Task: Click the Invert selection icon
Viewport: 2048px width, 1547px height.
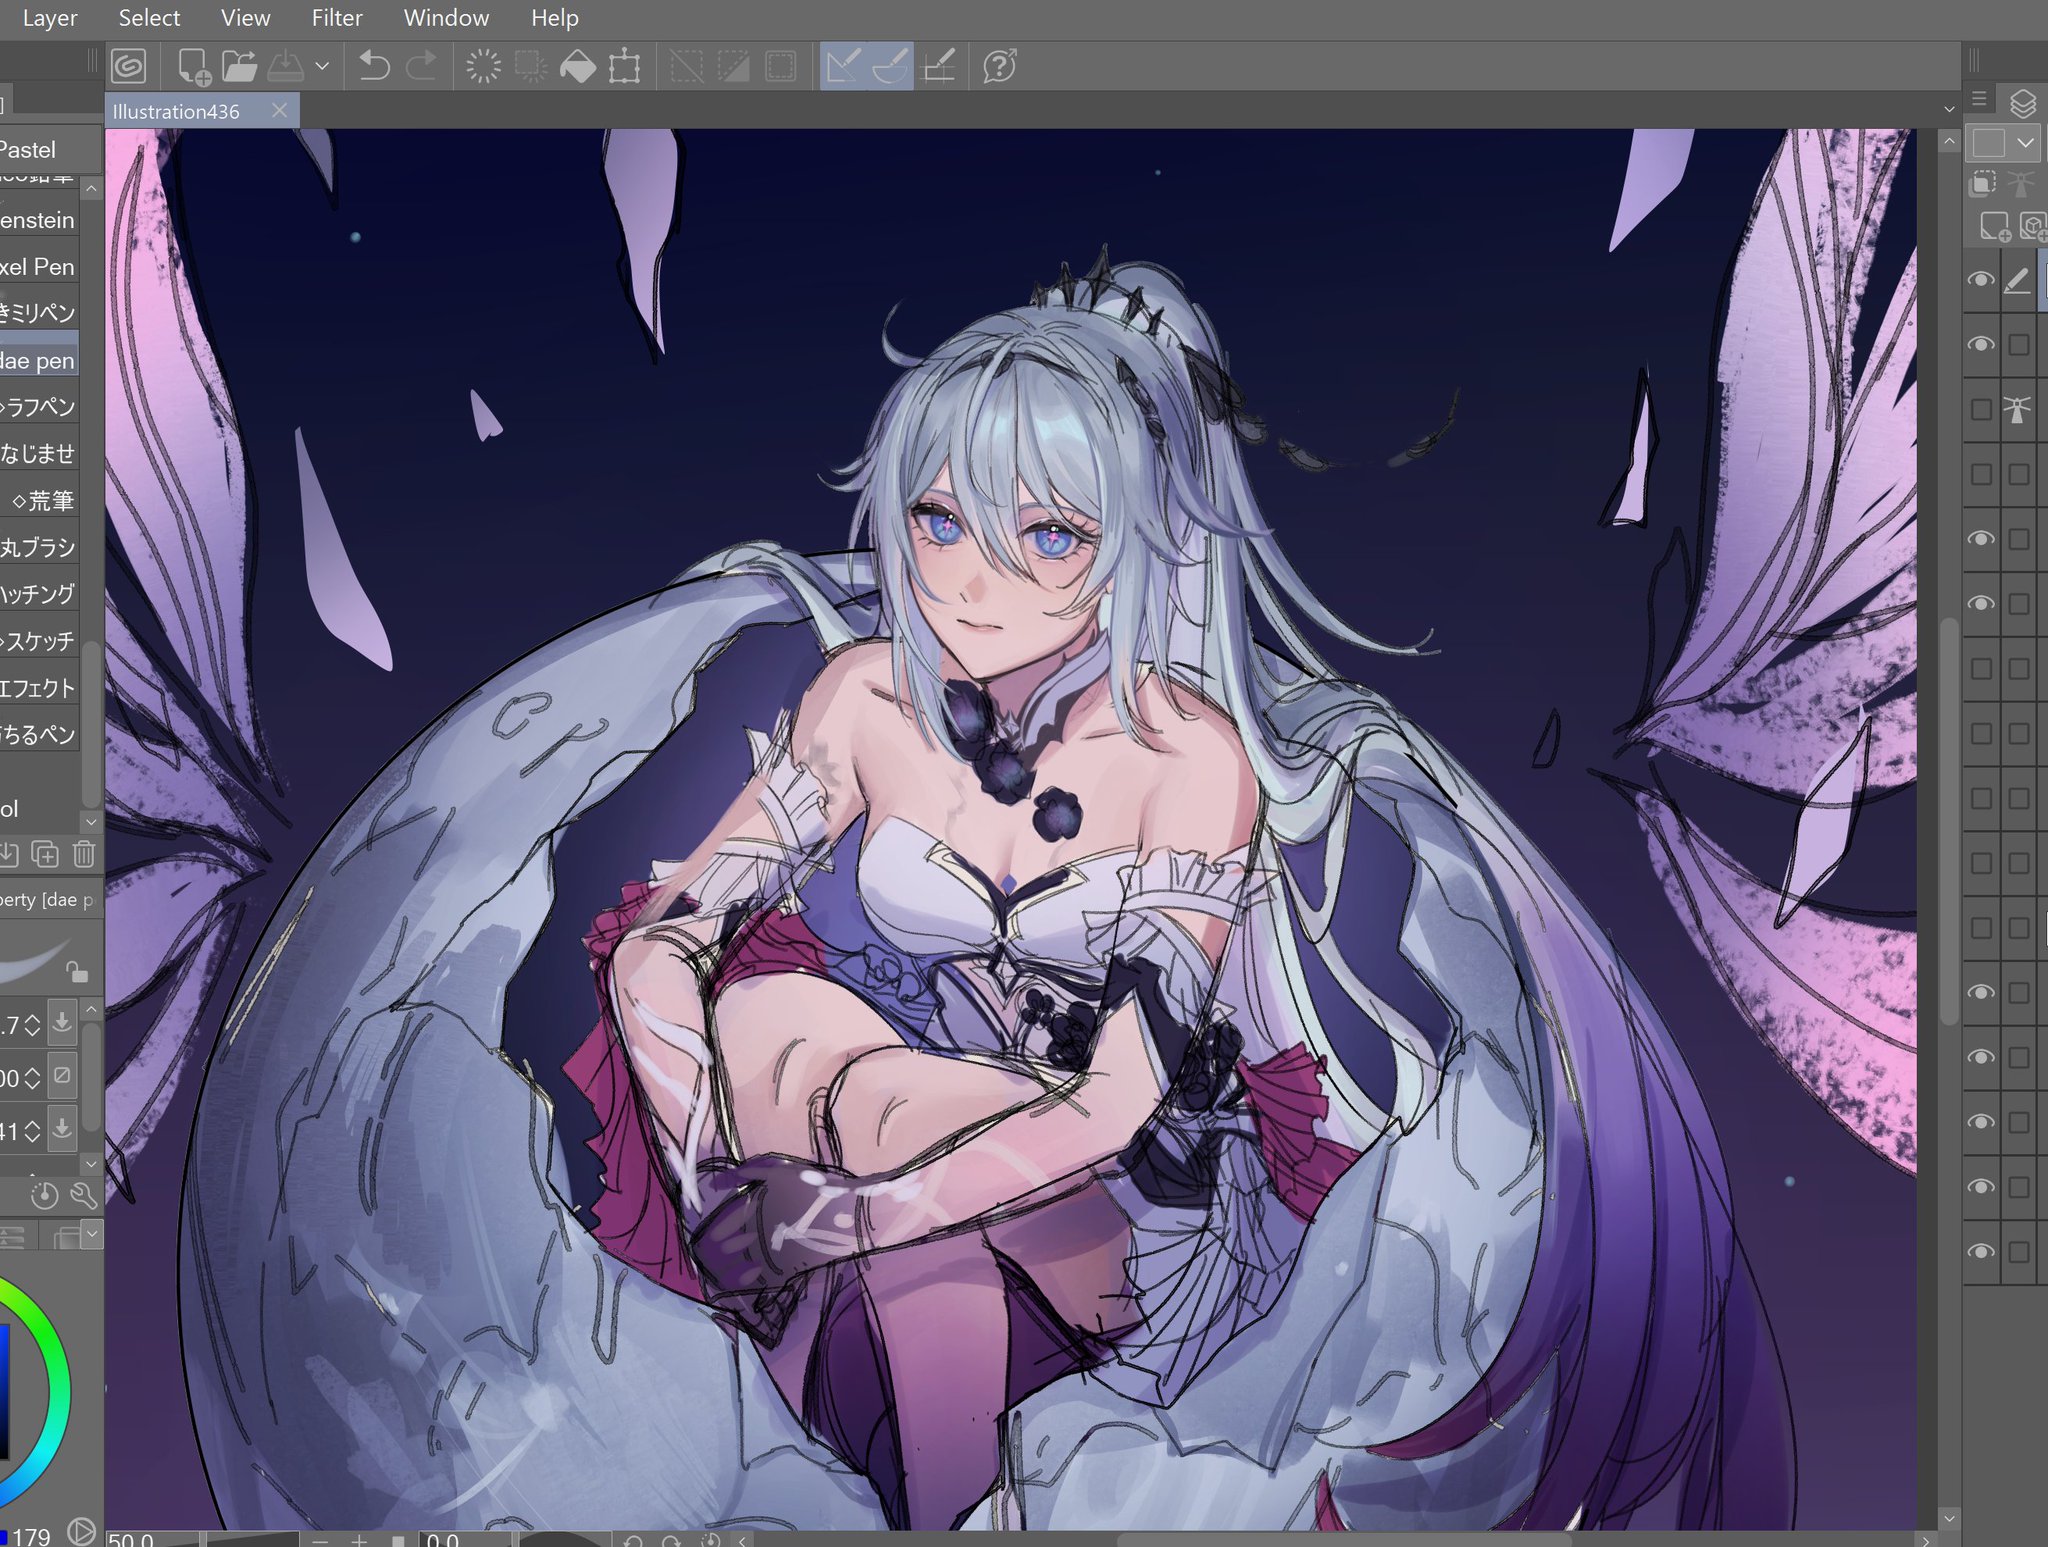Action: pyautogui.click(x=733, y=67)
